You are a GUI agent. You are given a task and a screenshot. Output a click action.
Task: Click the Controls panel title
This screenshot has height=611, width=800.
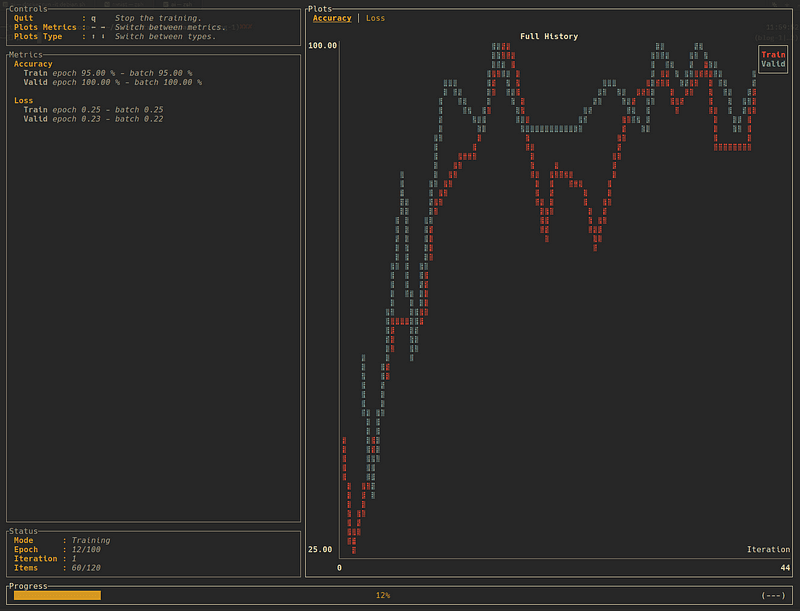click(28, 9)
